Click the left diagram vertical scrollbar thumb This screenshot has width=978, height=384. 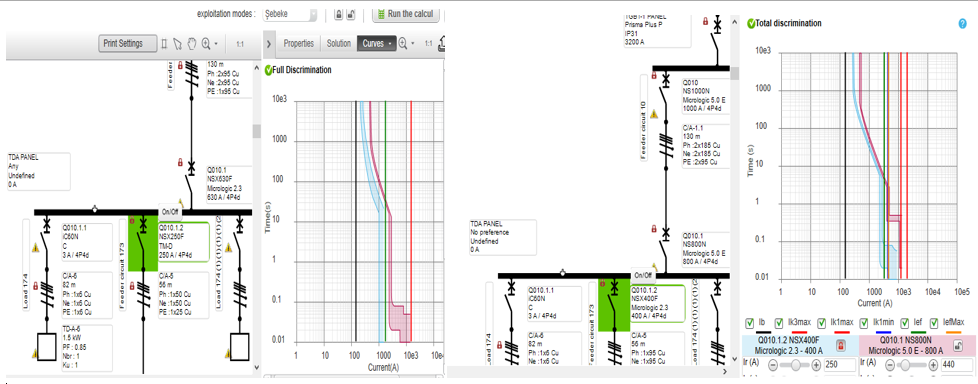256,131
